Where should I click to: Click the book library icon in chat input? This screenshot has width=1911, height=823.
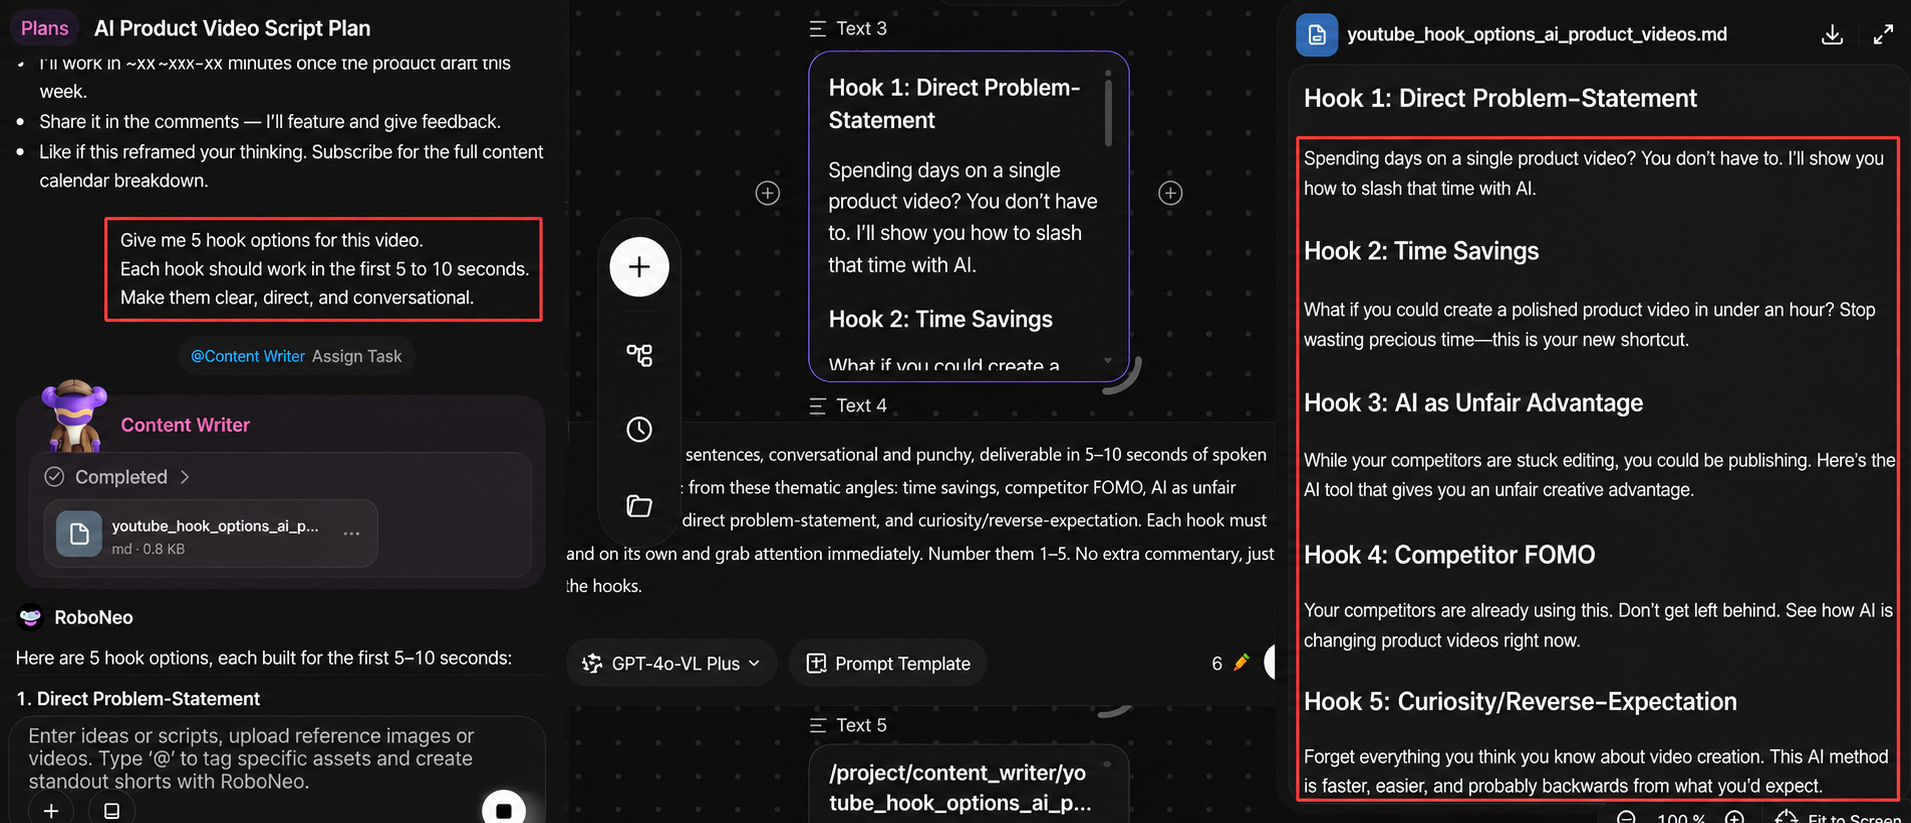coord(112,810)
